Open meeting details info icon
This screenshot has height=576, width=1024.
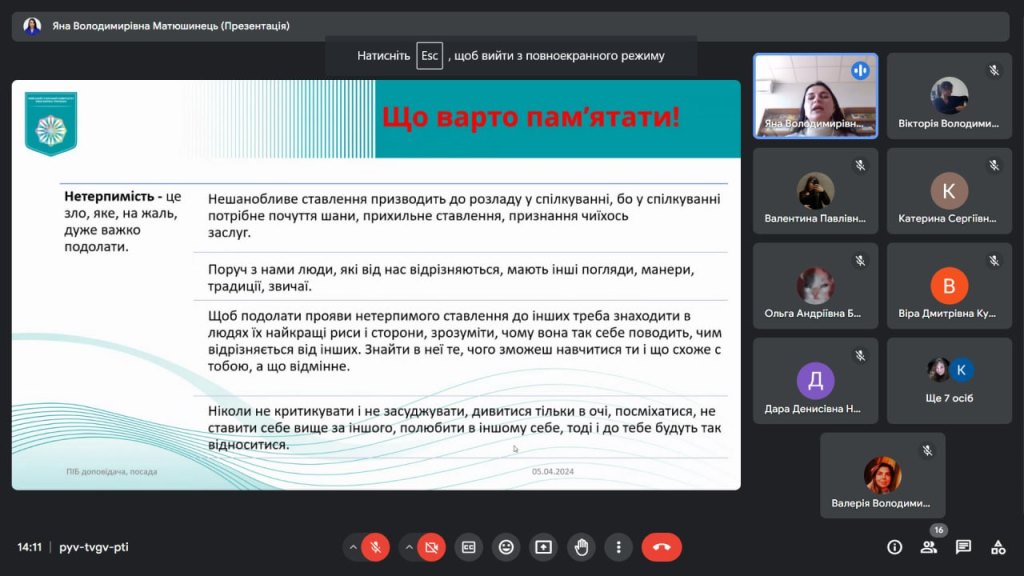895,547
